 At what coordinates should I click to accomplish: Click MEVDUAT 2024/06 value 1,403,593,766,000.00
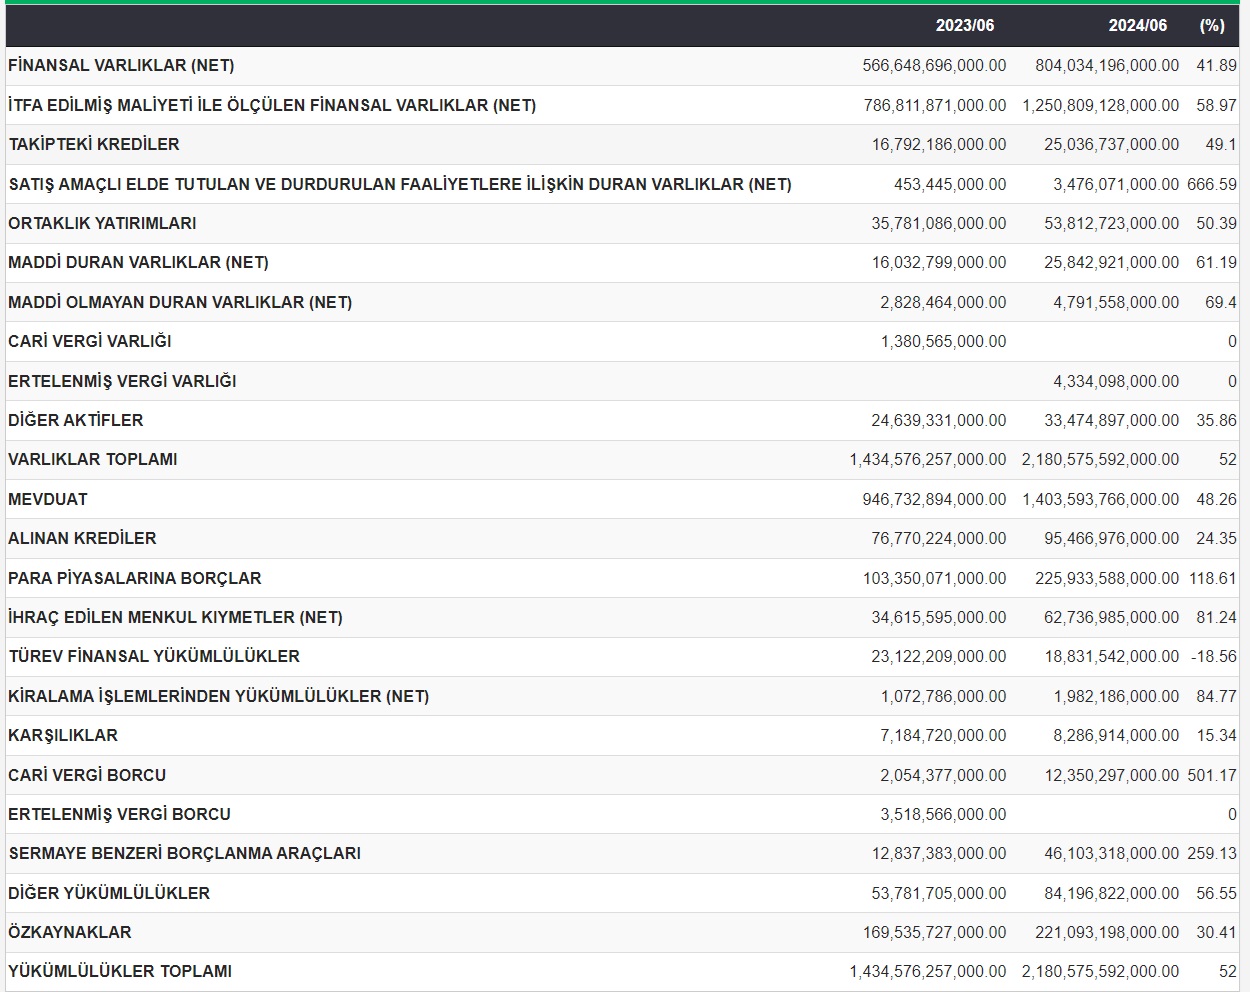click(x=1100, y=499)
